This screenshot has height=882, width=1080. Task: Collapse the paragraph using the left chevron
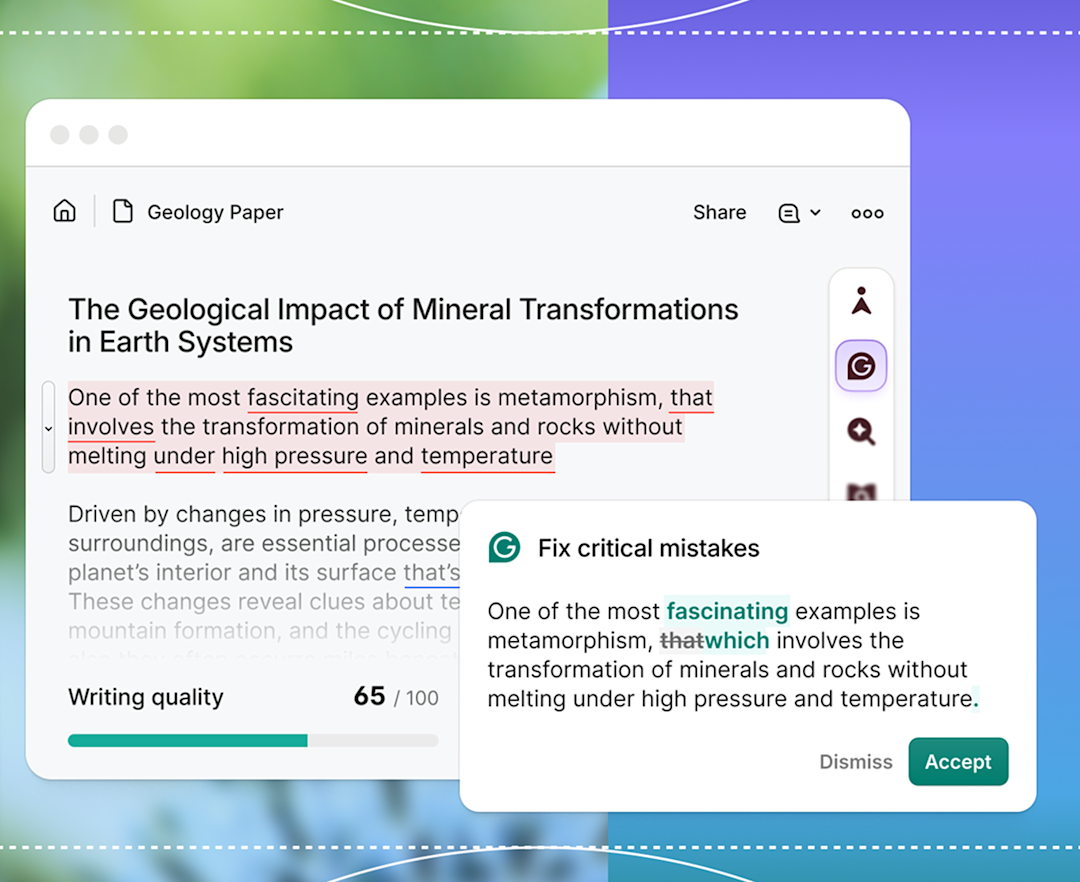pyautogui.click(x=48, y=428)
